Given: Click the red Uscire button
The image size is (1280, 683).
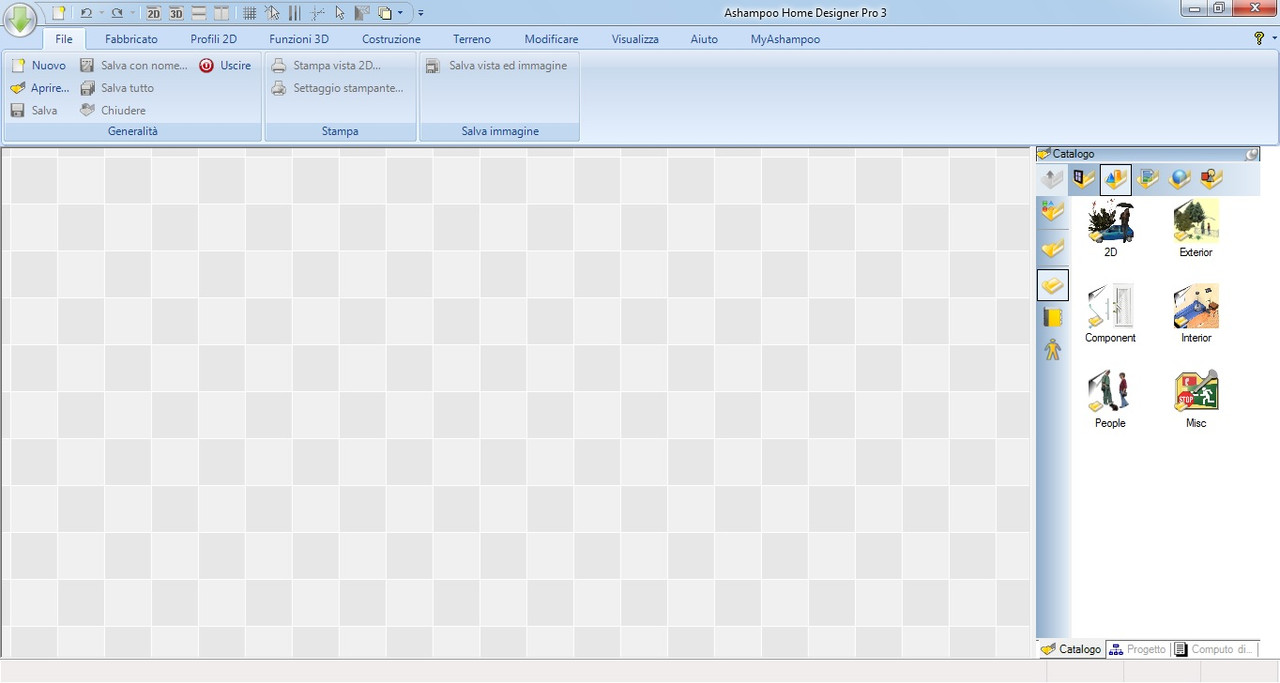Looking at the screenshot, I should click(225, 65).
